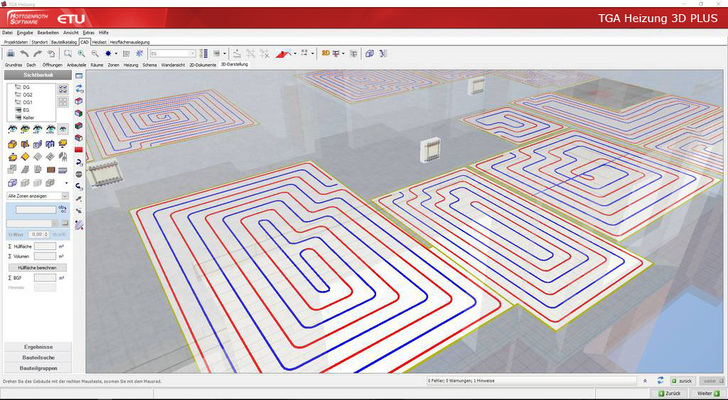Click the orange diamond component filter icon

[x=25, y=157]
